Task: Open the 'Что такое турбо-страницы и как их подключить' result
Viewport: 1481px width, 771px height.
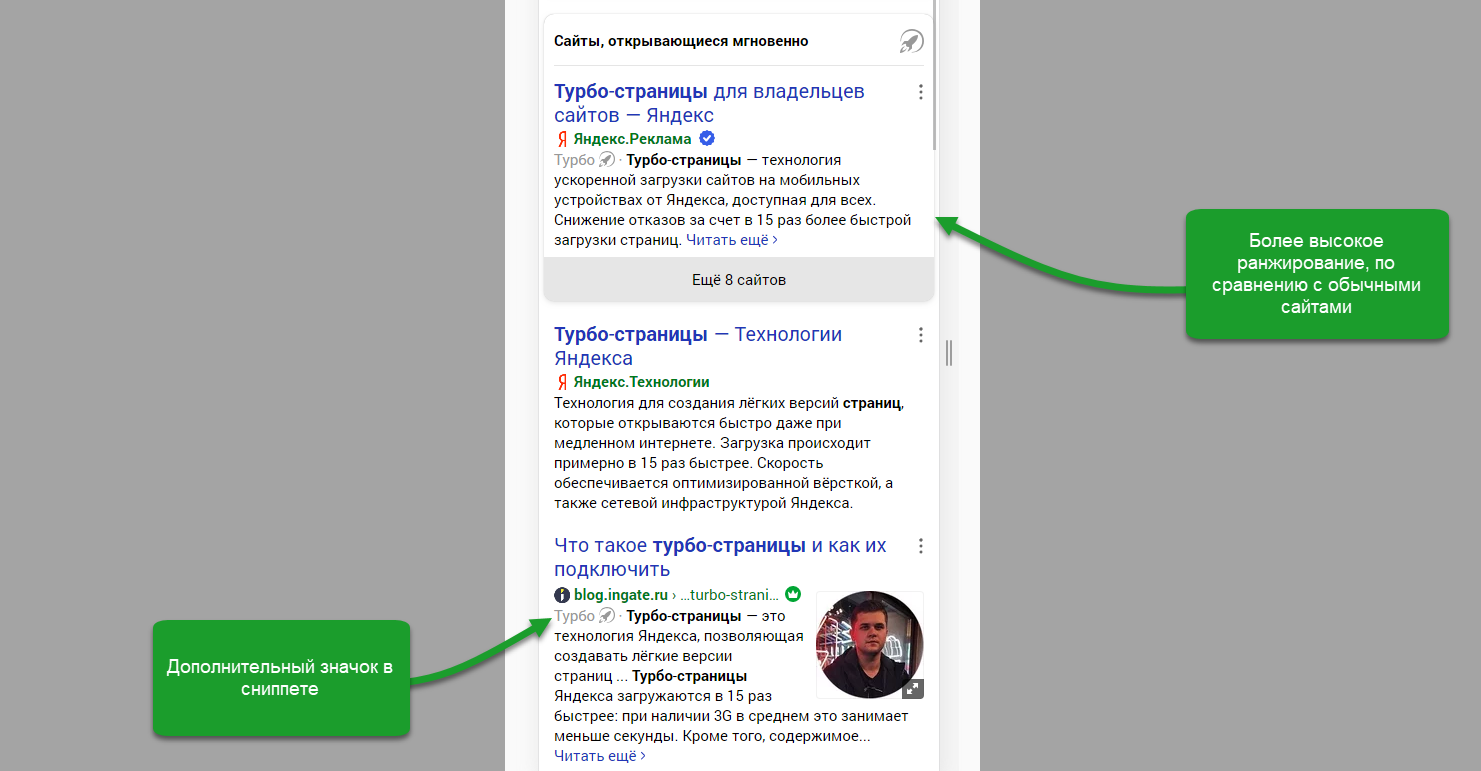Action: click(720, 557)
